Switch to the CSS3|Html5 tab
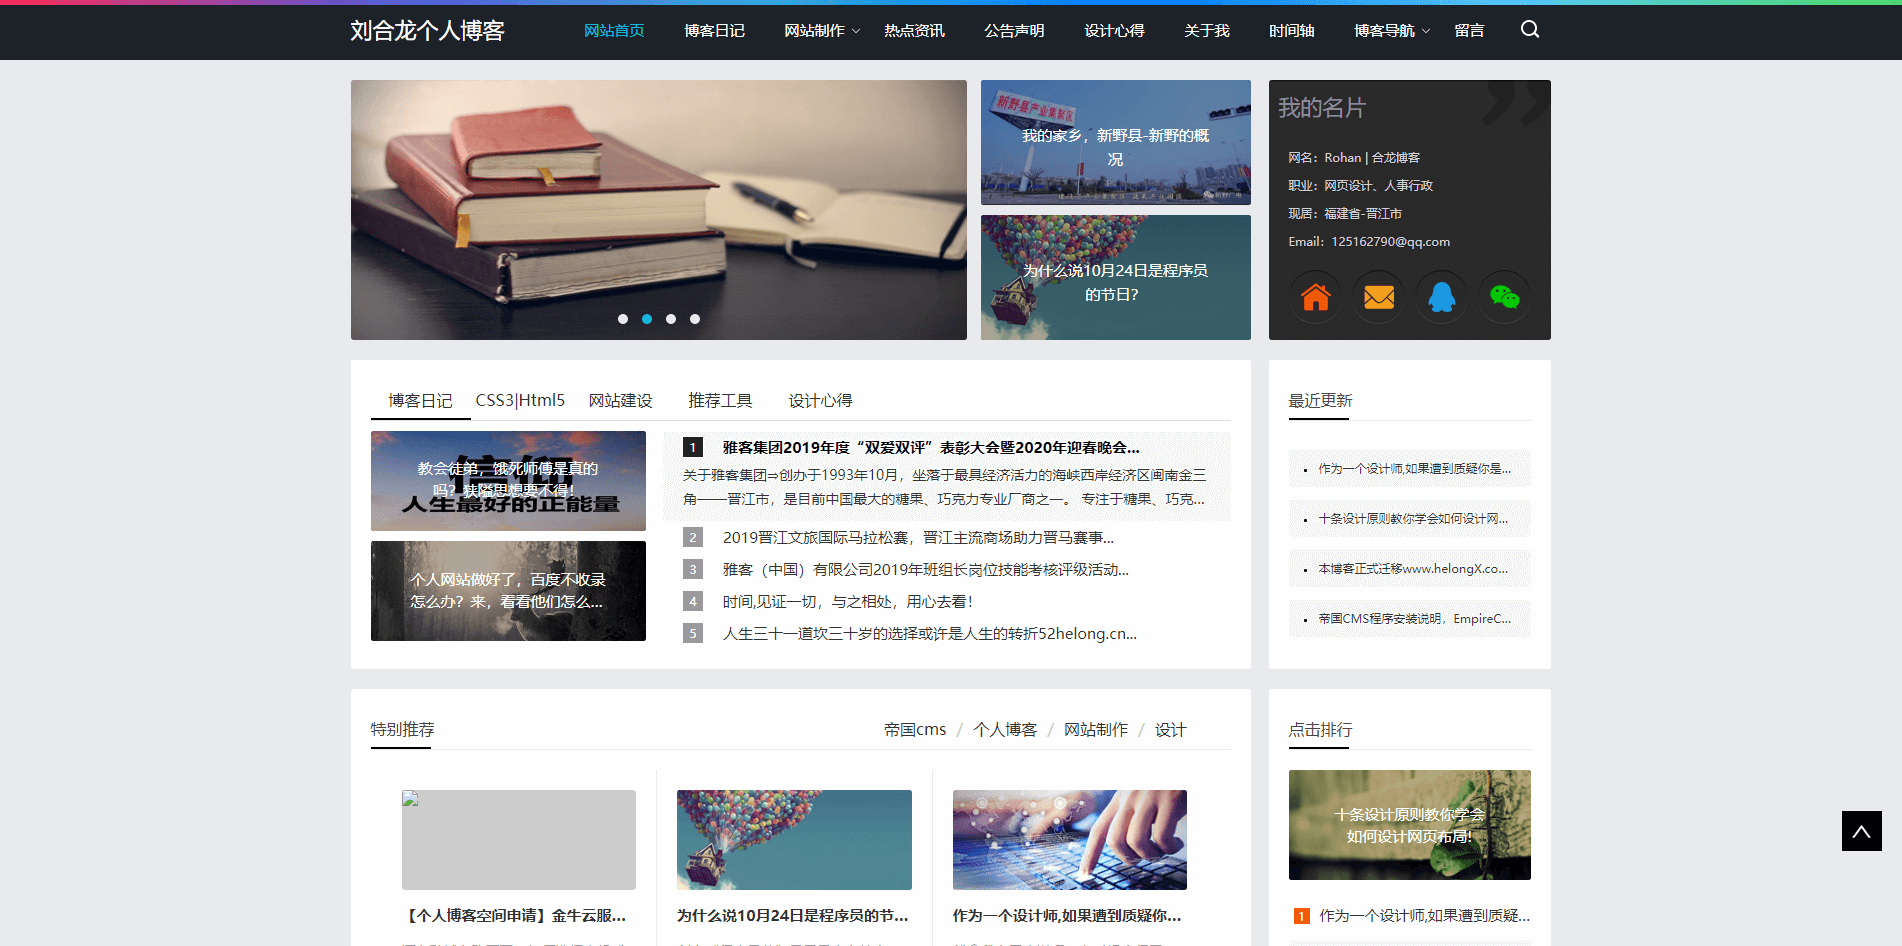Screen dimensions: 1902x946 520,400
